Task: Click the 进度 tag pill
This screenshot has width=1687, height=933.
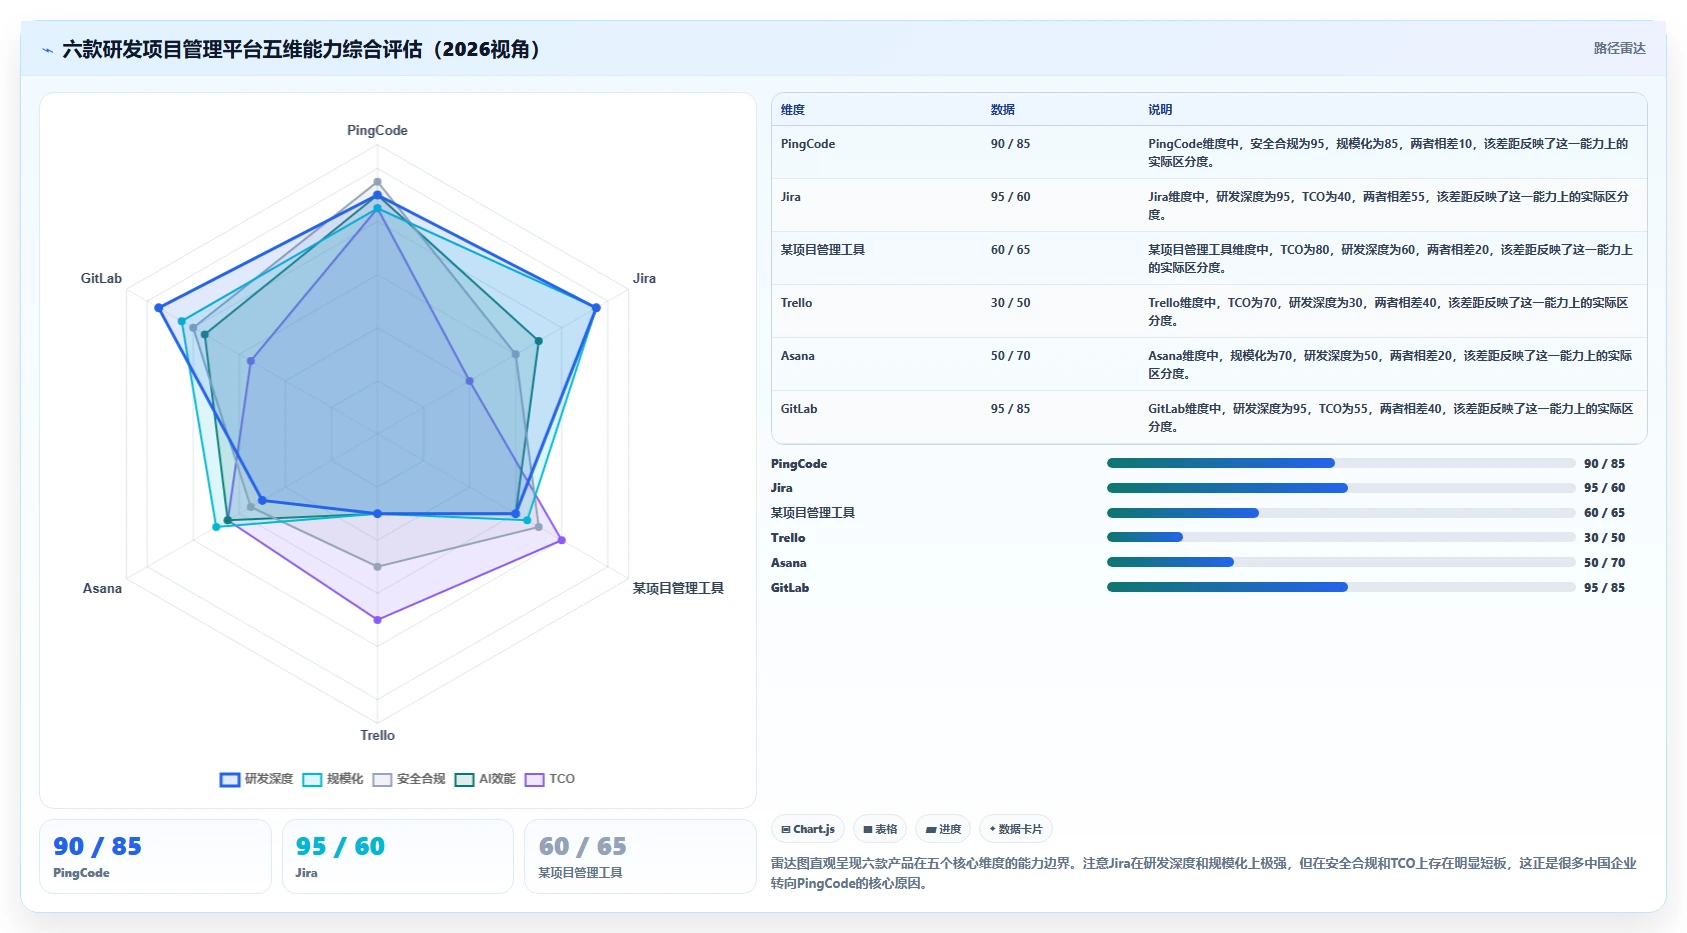Action: pos(943,829)
